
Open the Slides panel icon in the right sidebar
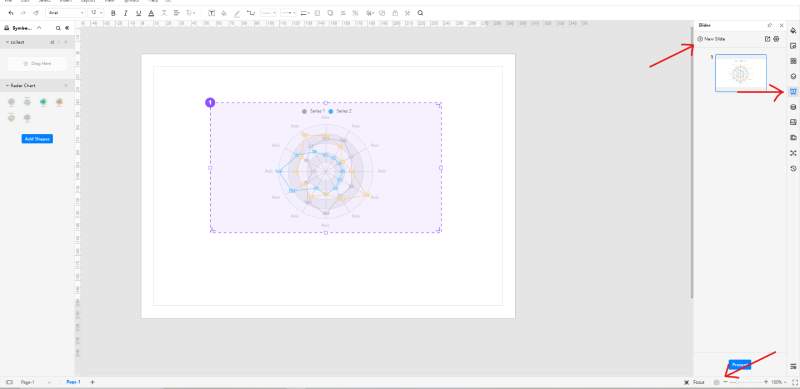793,92
